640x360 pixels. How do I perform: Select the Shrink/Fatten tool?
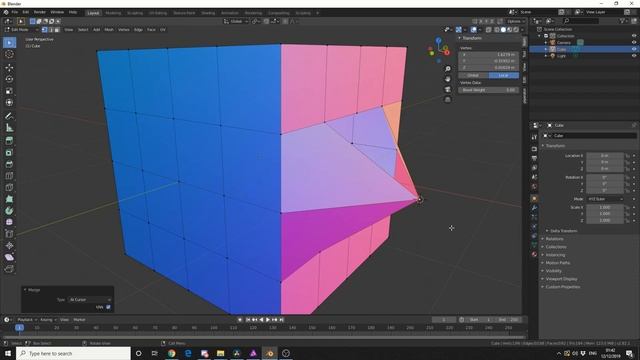[9, 246]
